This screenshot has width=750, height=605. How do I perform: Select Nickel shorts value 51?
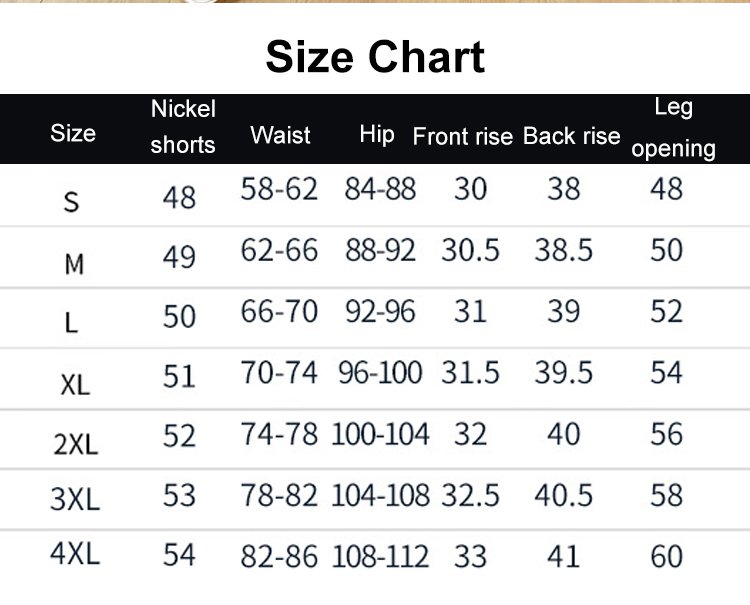pyautogui.click(x=180, y=376)
